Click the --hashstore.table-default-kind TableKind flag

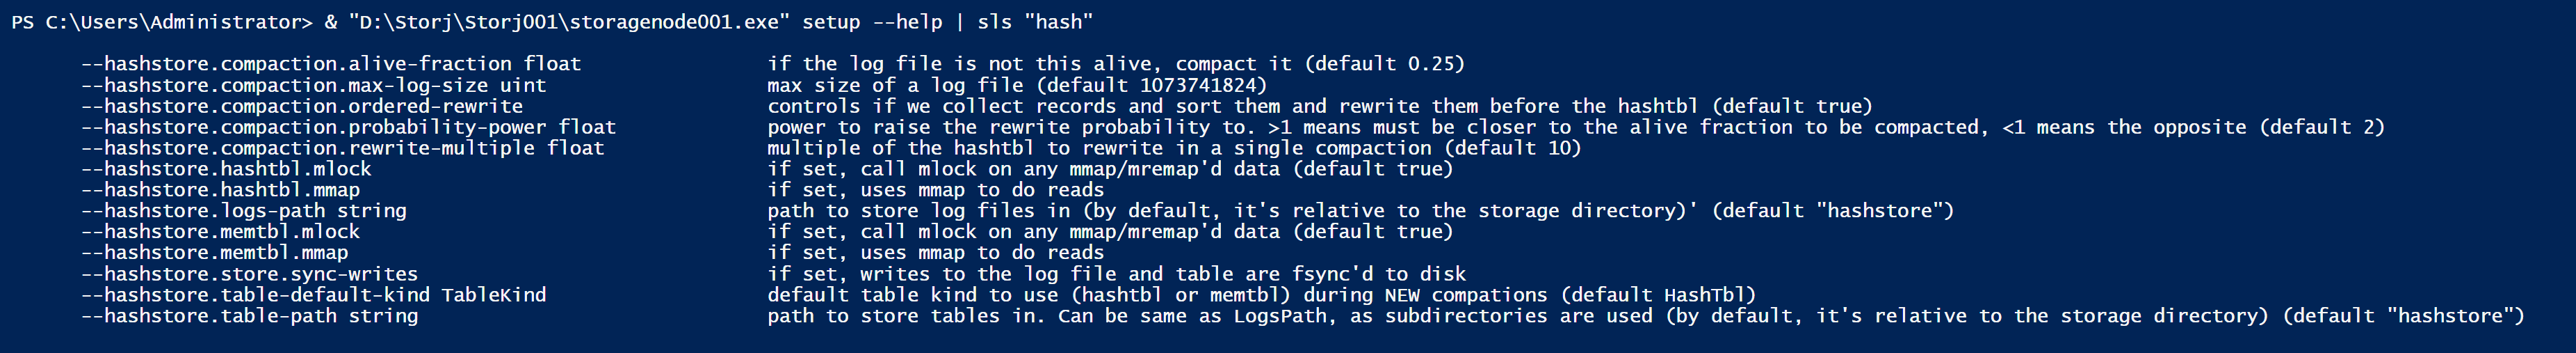coord(314,295)
